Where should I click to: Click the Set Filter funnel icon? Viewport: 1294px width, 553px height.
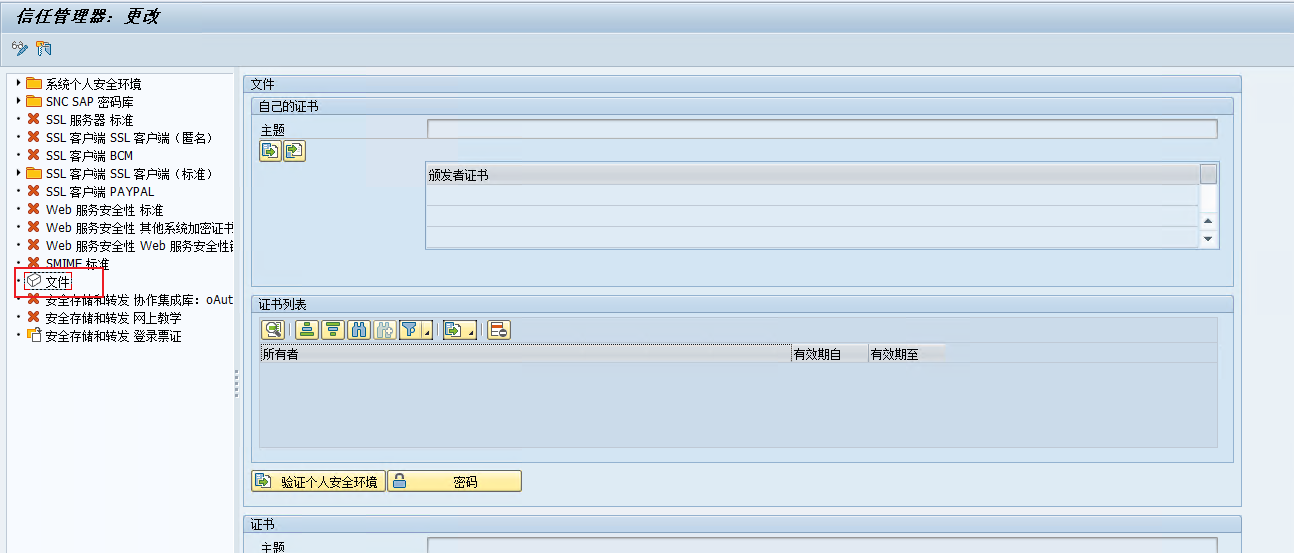[410, 330]
